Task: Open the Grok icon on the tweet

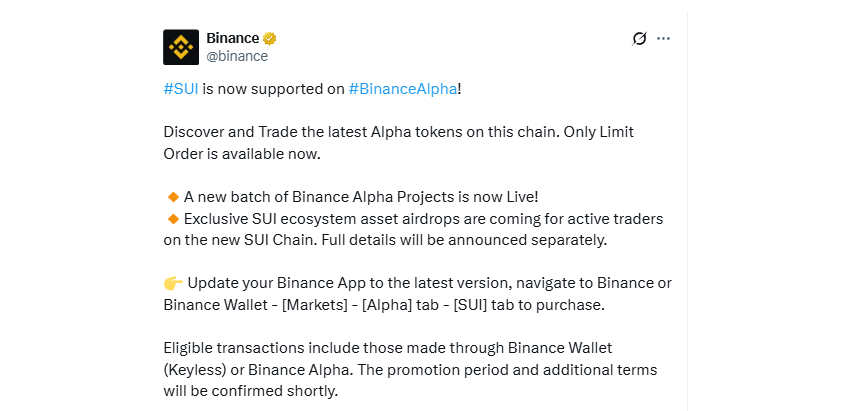Action: (x=640, y=39)
